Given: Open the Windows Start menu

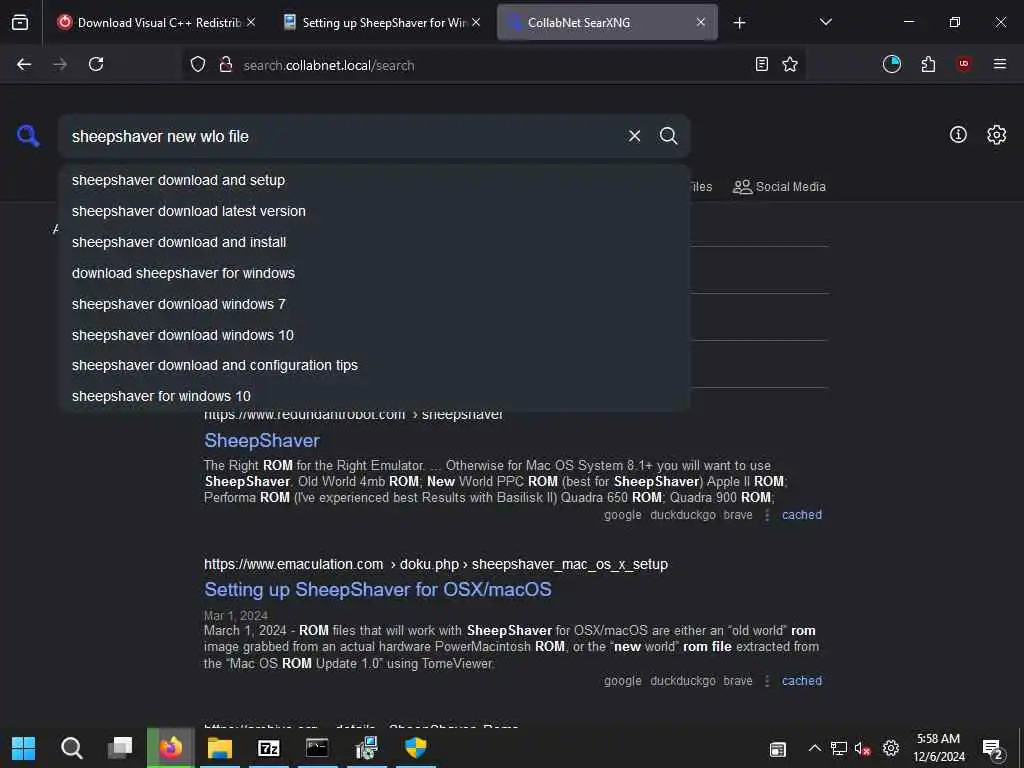Looking at the screenshot, I should coord(24,748).
